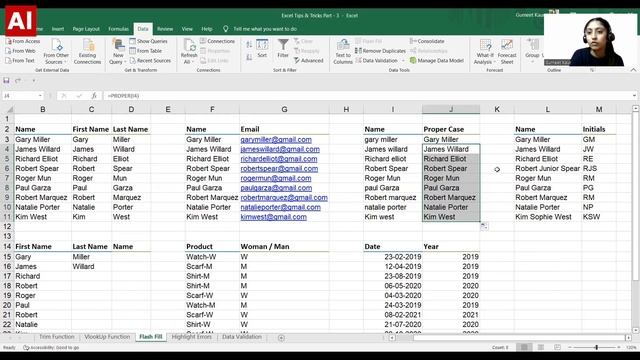Follow the jameswillard@gmail.com link

280,149
